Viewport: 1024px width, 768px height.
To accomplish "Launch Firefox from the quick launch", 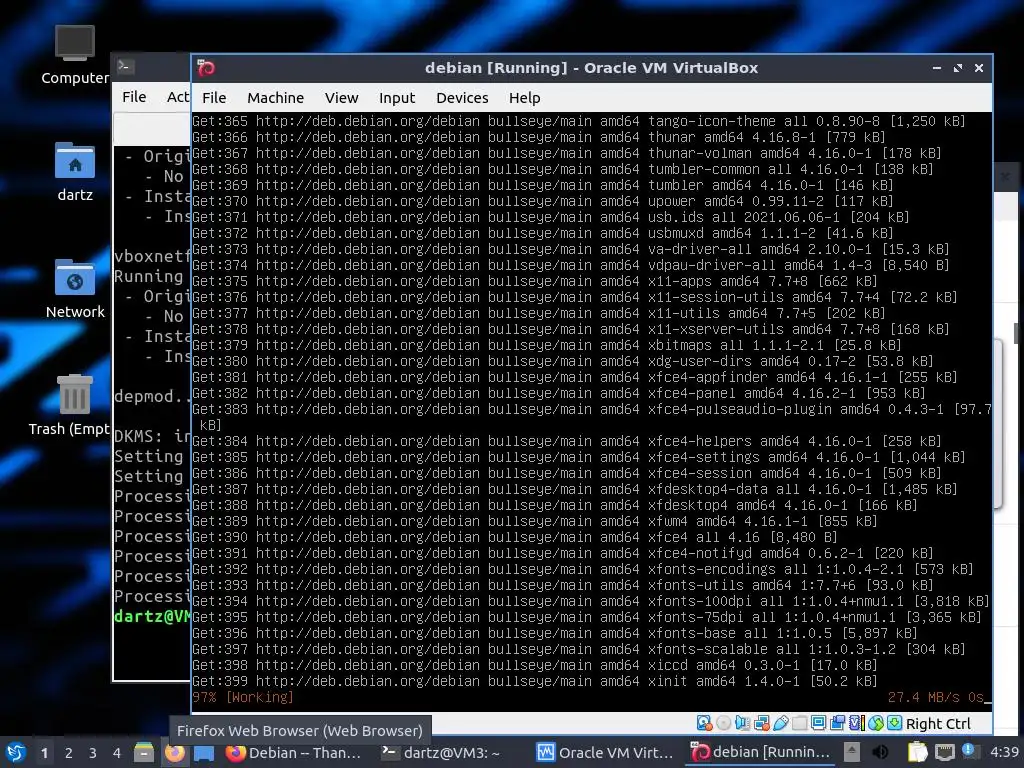I will [174, 753].
